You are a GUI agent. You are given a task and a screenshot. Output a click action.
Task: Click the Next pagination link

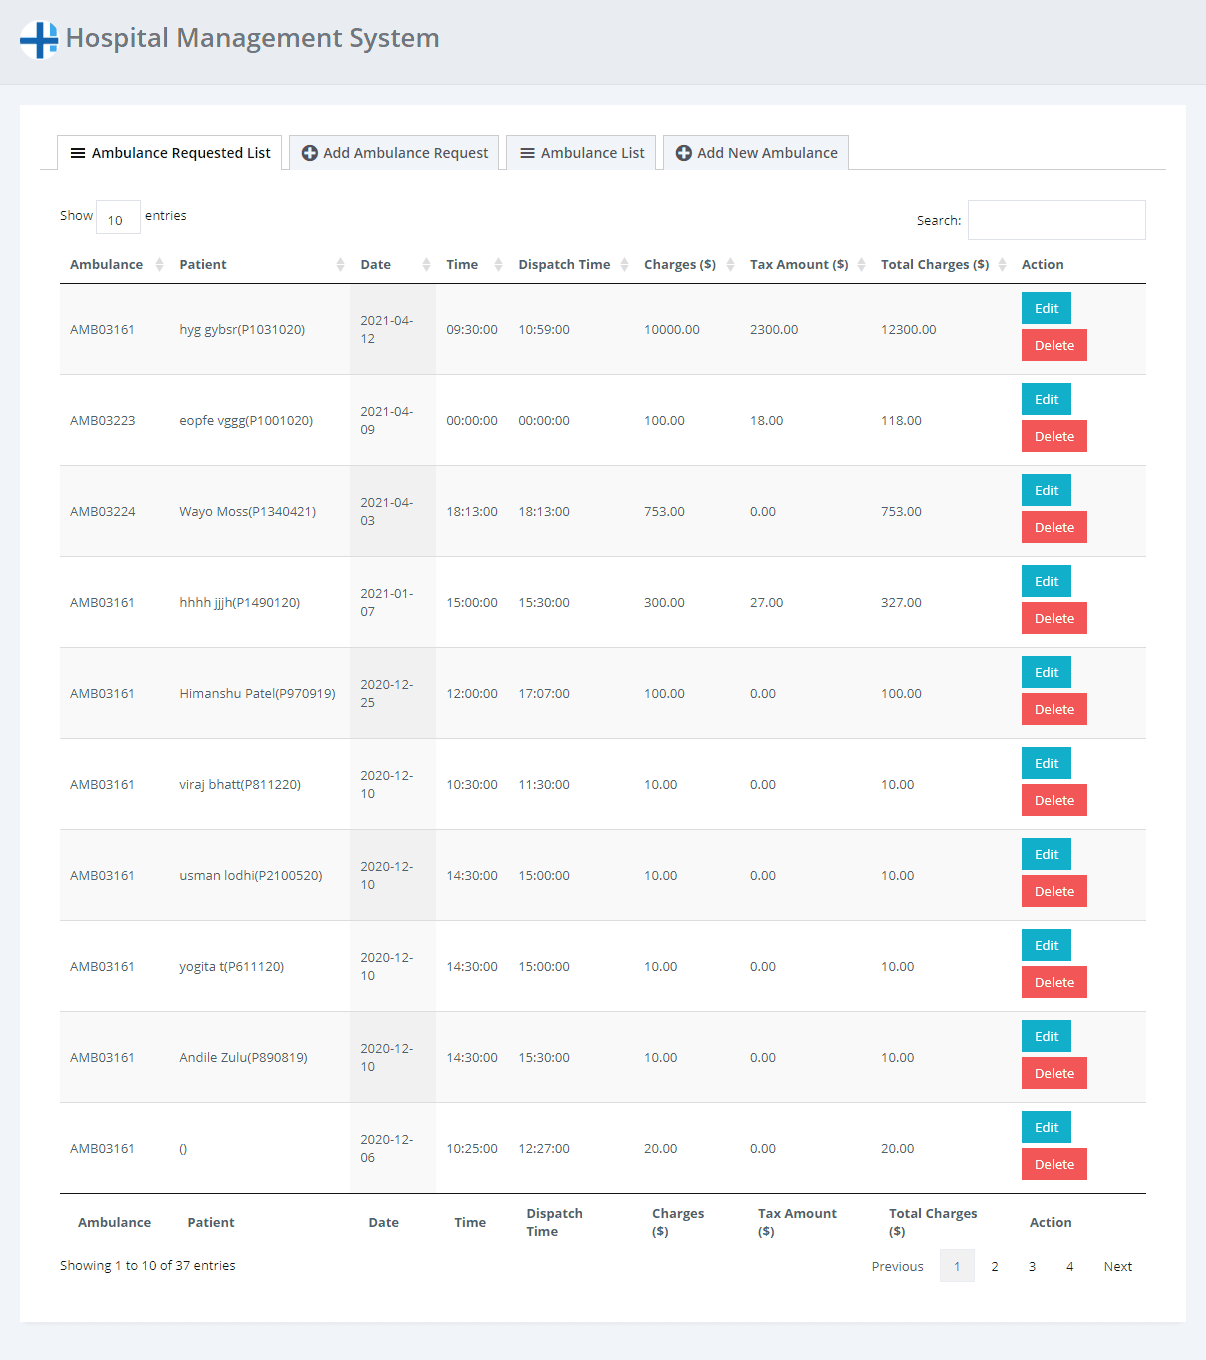tap(1117, 1266)
